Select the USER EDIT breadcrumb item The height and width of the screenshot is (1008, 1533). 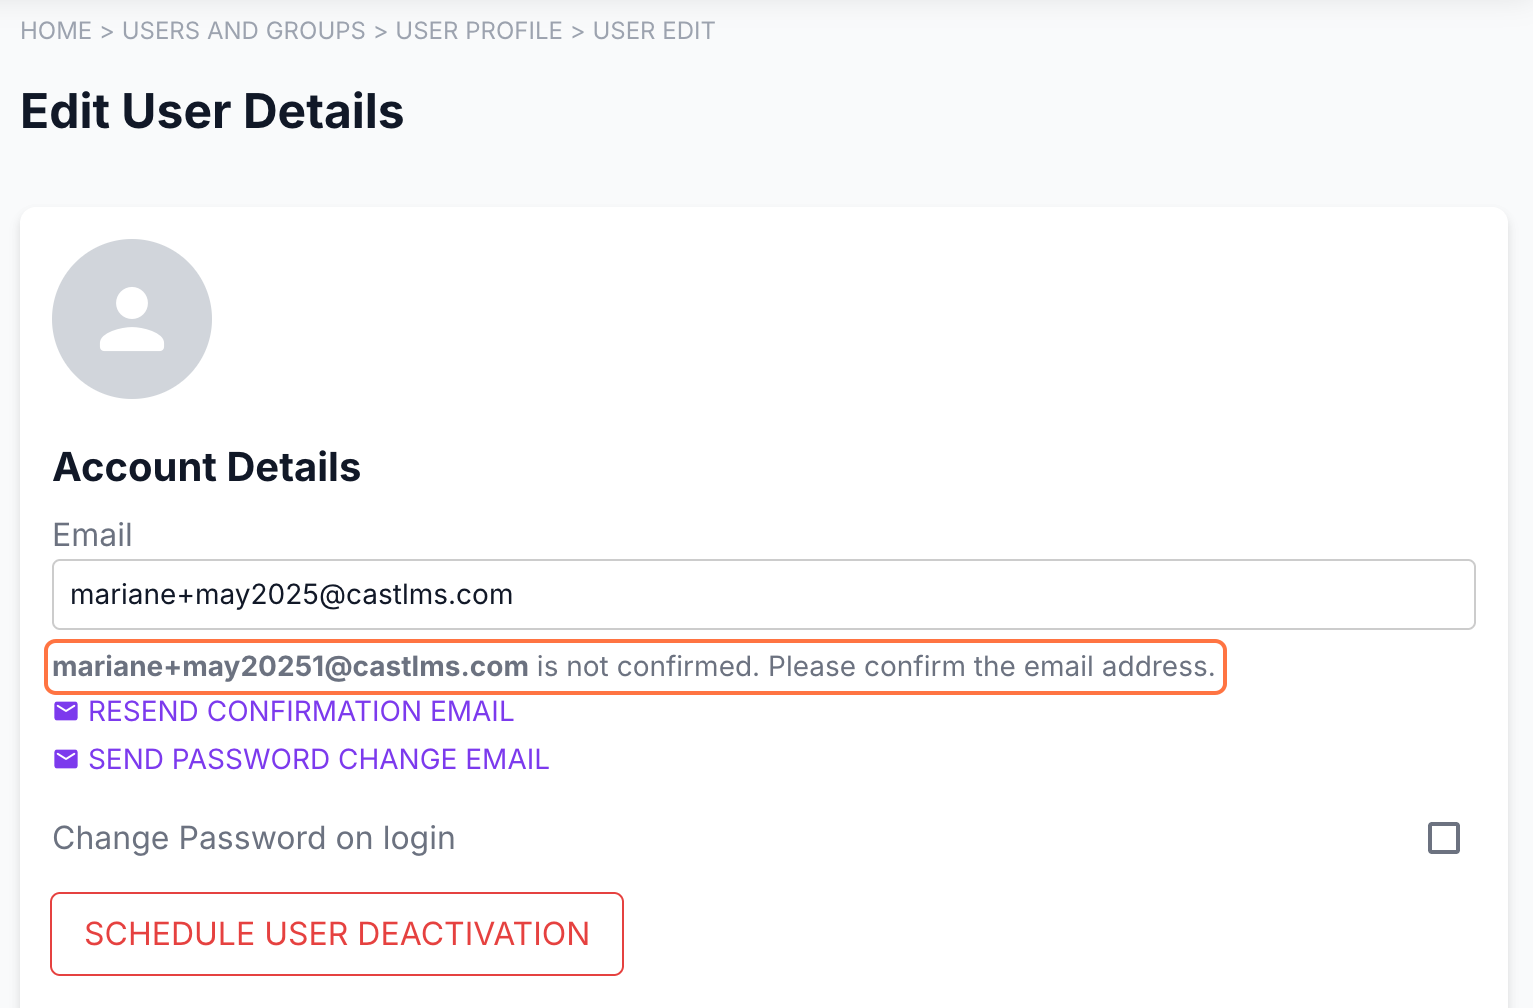[654, 31]
